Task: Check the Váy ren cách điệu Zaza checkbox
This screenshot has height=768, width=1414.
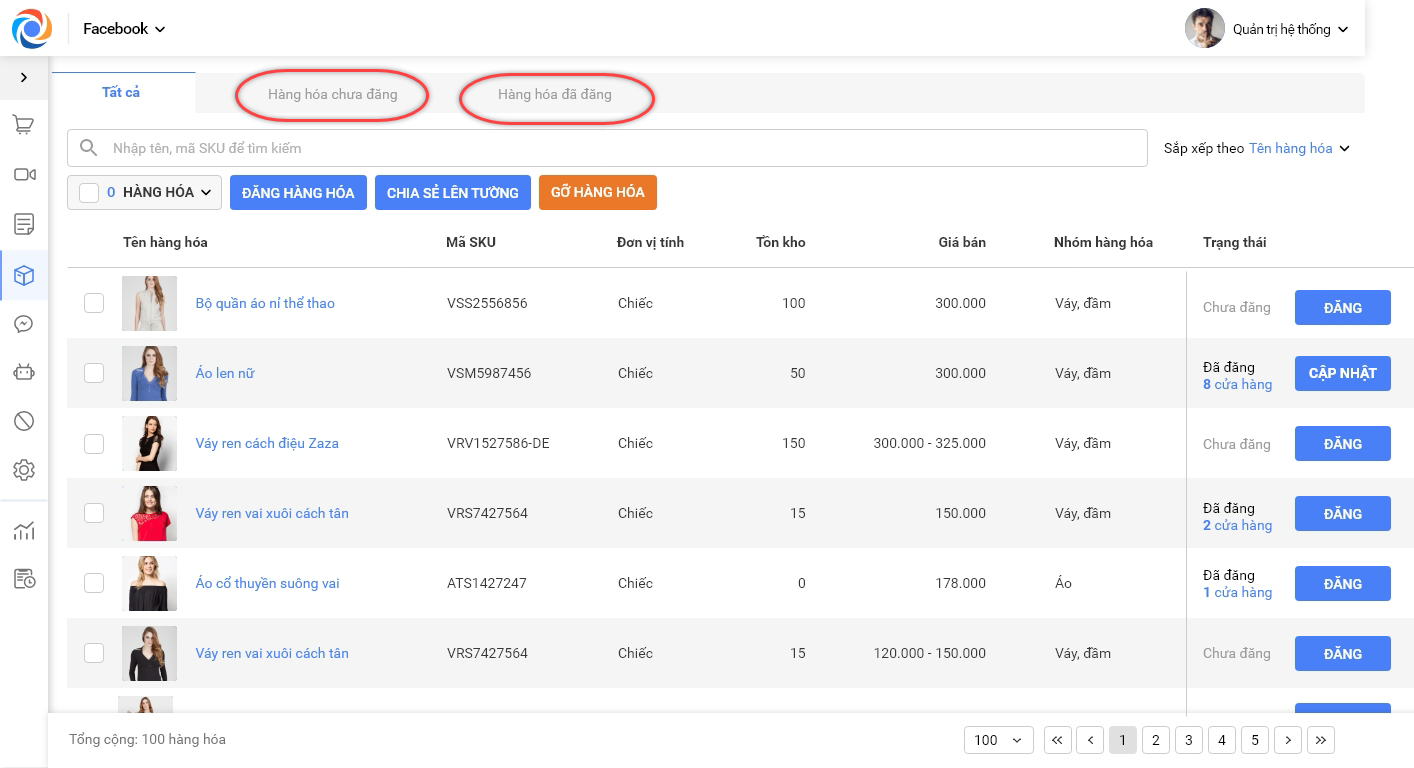Action: [94, 443]
